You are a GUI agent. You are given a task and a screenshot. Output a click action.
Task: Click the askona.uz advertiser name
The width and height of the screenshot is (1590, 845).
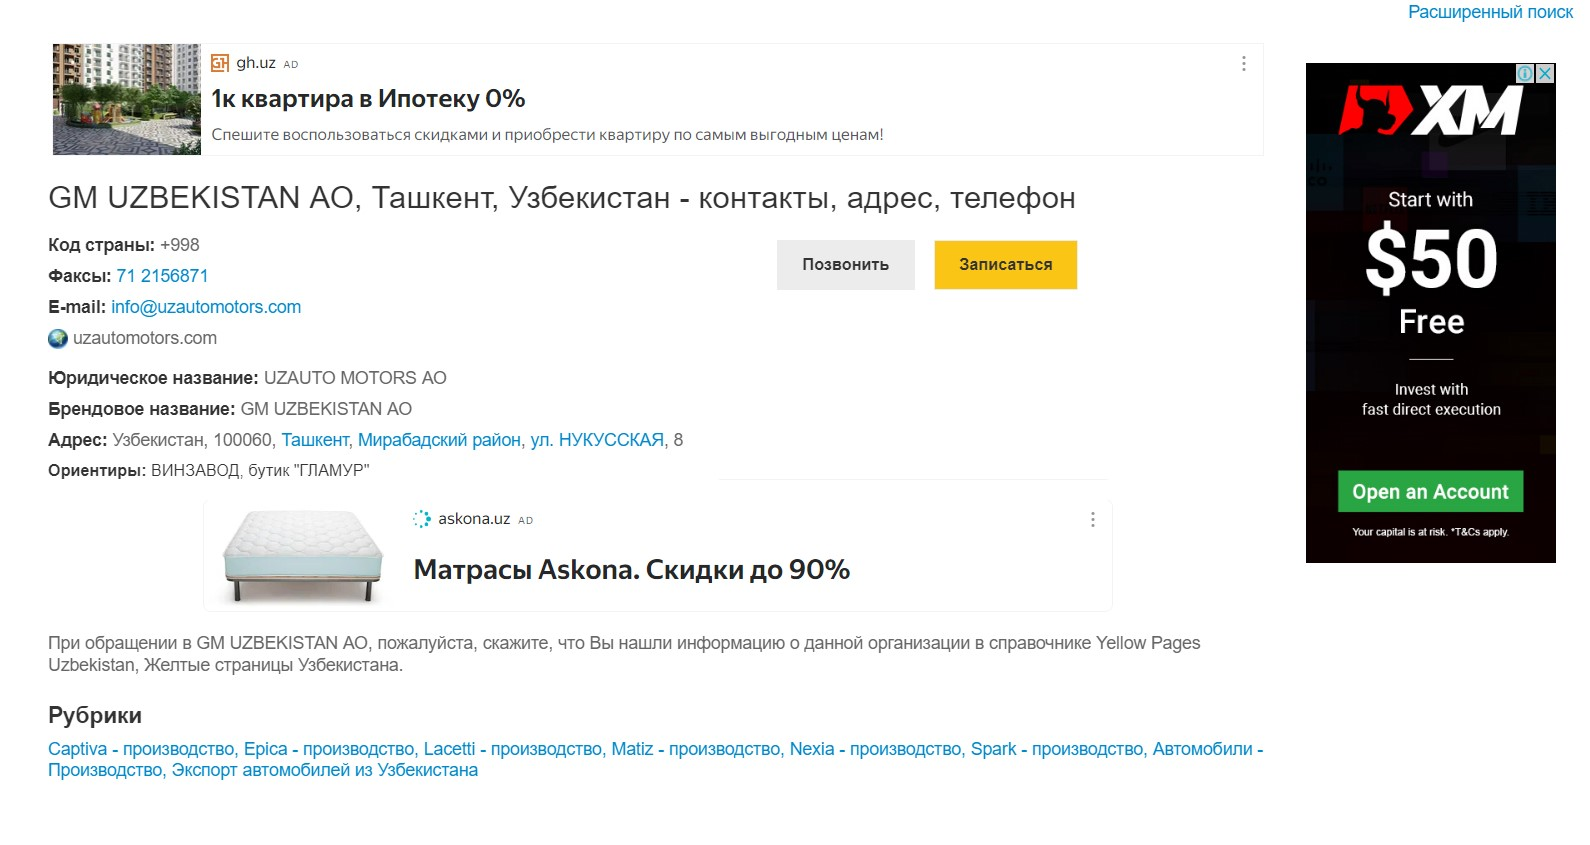(474, 519)
